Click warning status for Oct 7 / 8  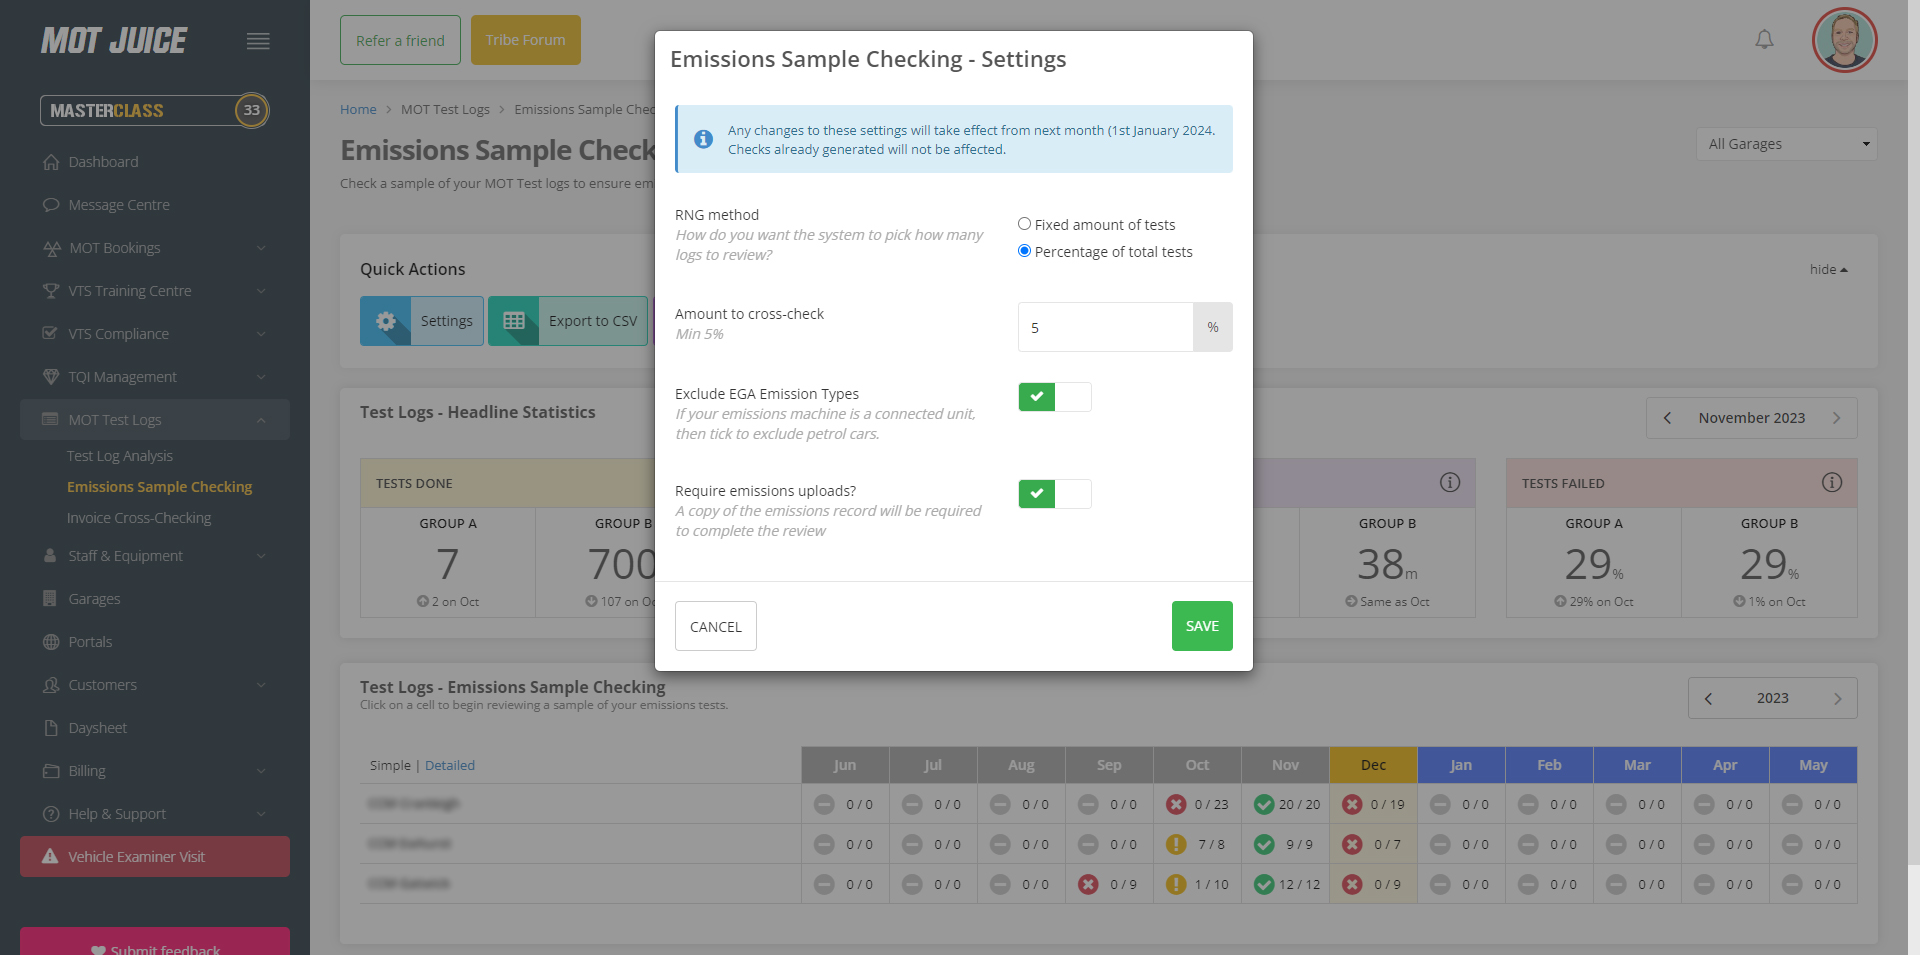point(1176,844)
